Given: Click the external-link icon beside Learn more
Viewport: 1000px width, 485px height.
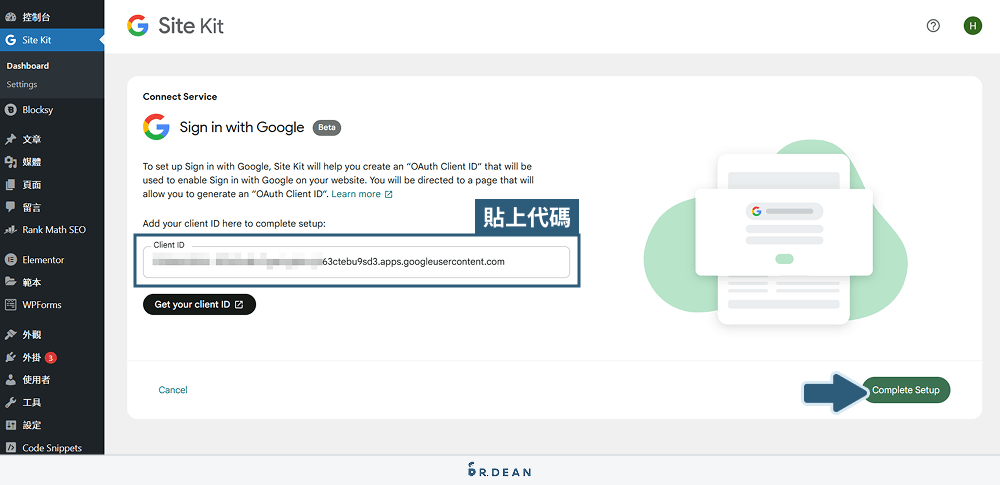Looking at the screenshot, I should pos(388,194).
